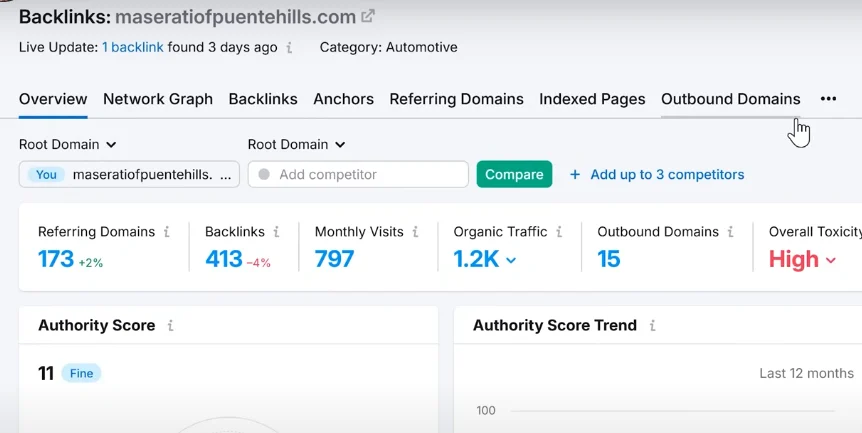Click the Fine authority score badge
Image resolution: width=862 pixels, height=433 pixels.
(x=81, y=374)
